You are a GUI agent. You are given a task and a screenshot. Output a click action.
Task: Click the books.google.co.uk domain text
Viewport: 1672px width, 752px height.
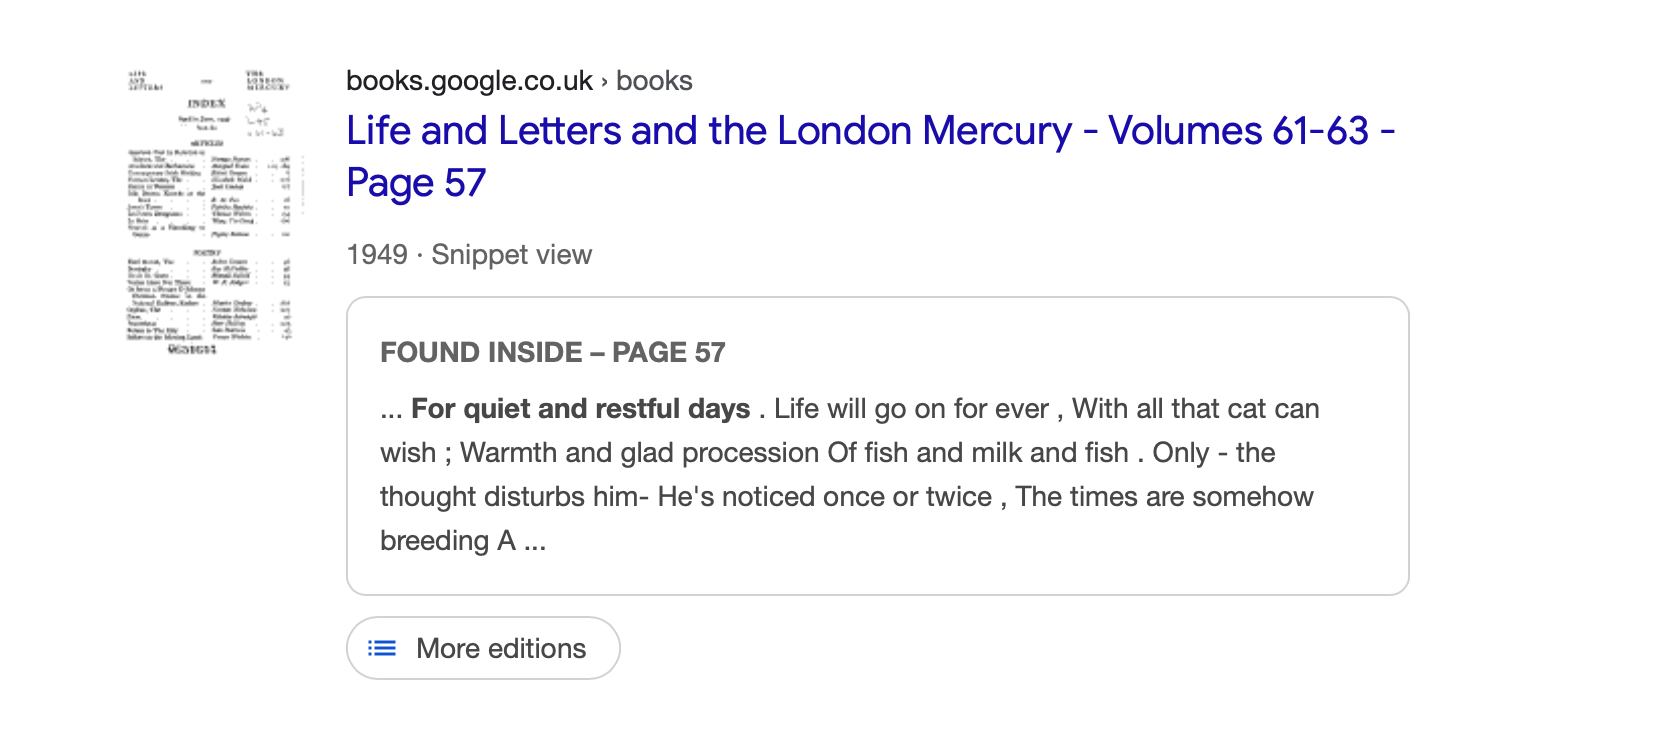tap(469, 81)
